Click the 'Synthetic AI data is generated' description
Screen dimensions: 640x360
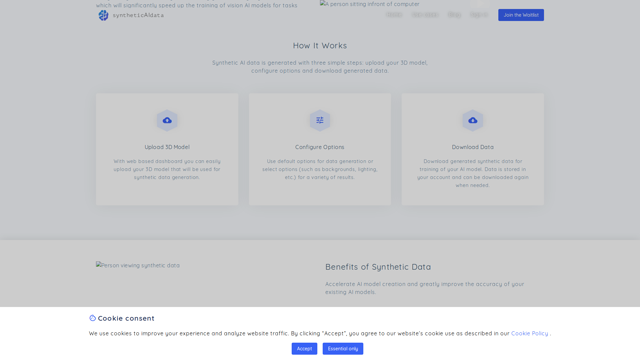coord(320,67)
